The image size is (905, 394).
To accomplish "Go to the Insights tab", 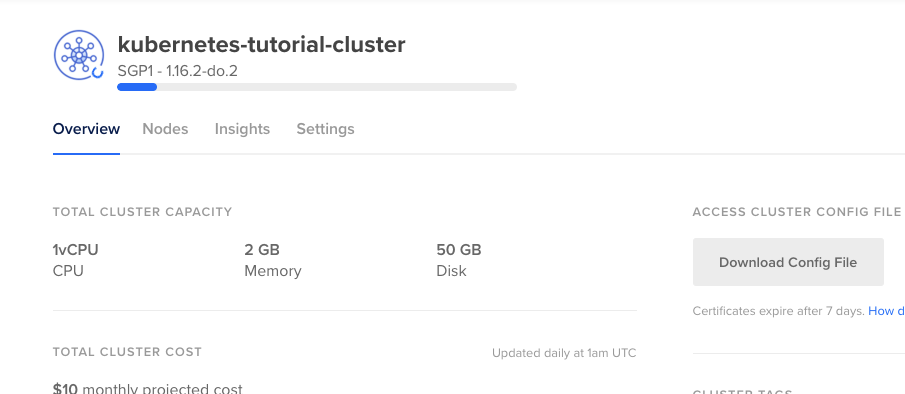I will 242,129.
